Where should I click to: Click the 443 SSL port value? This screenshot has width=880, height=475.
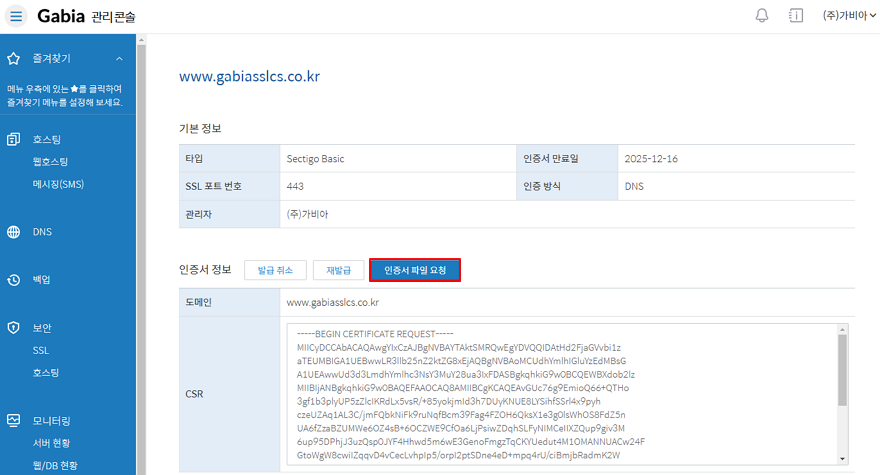coord(295,186)
